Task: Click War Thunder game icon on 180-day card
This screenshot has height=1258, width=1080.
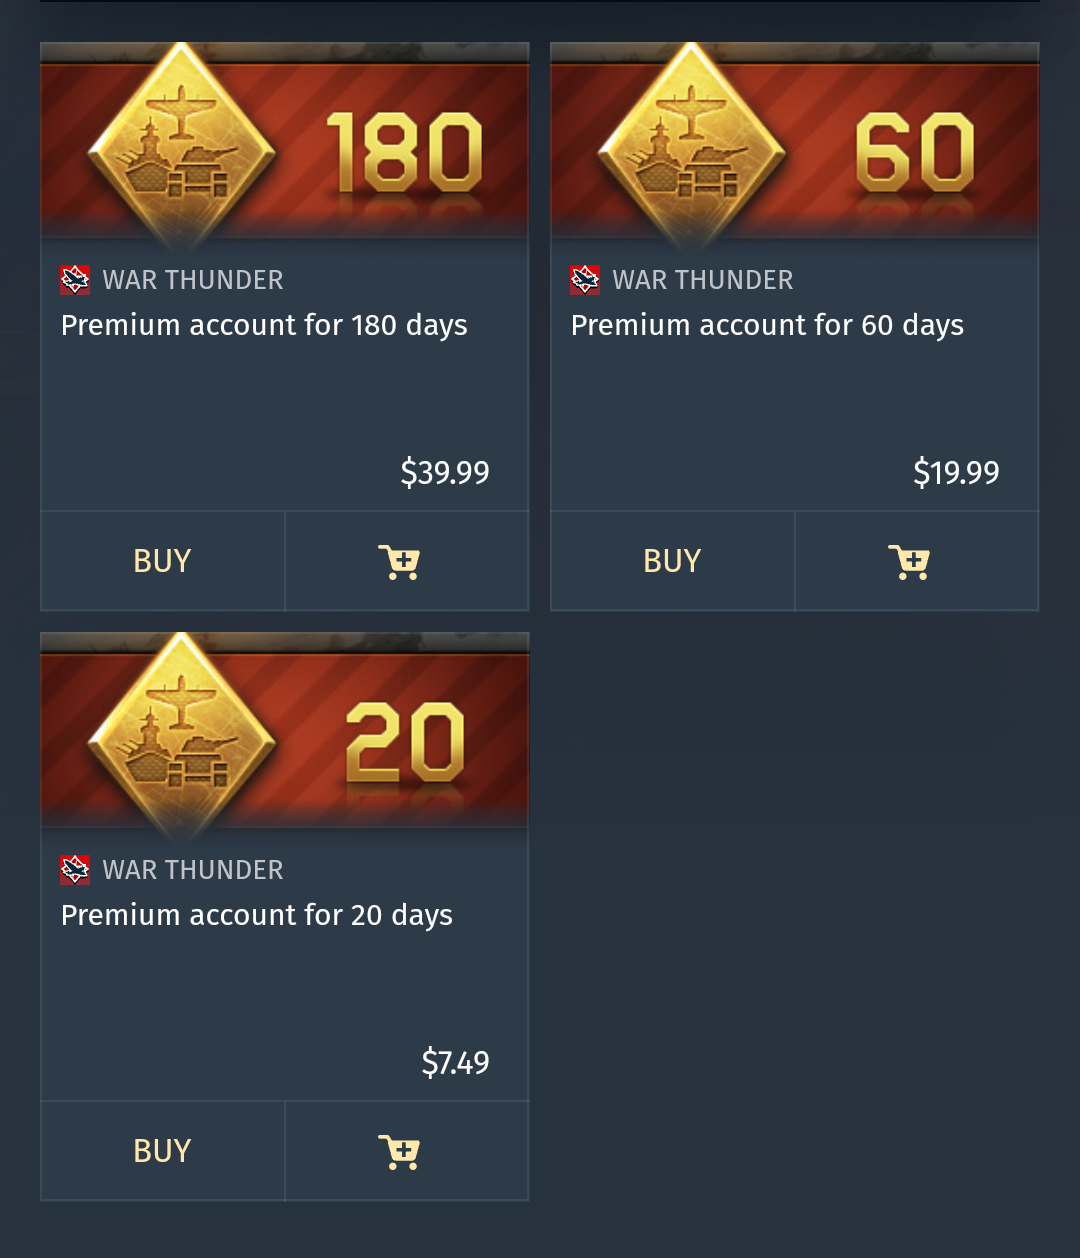Action: point(75,280)
